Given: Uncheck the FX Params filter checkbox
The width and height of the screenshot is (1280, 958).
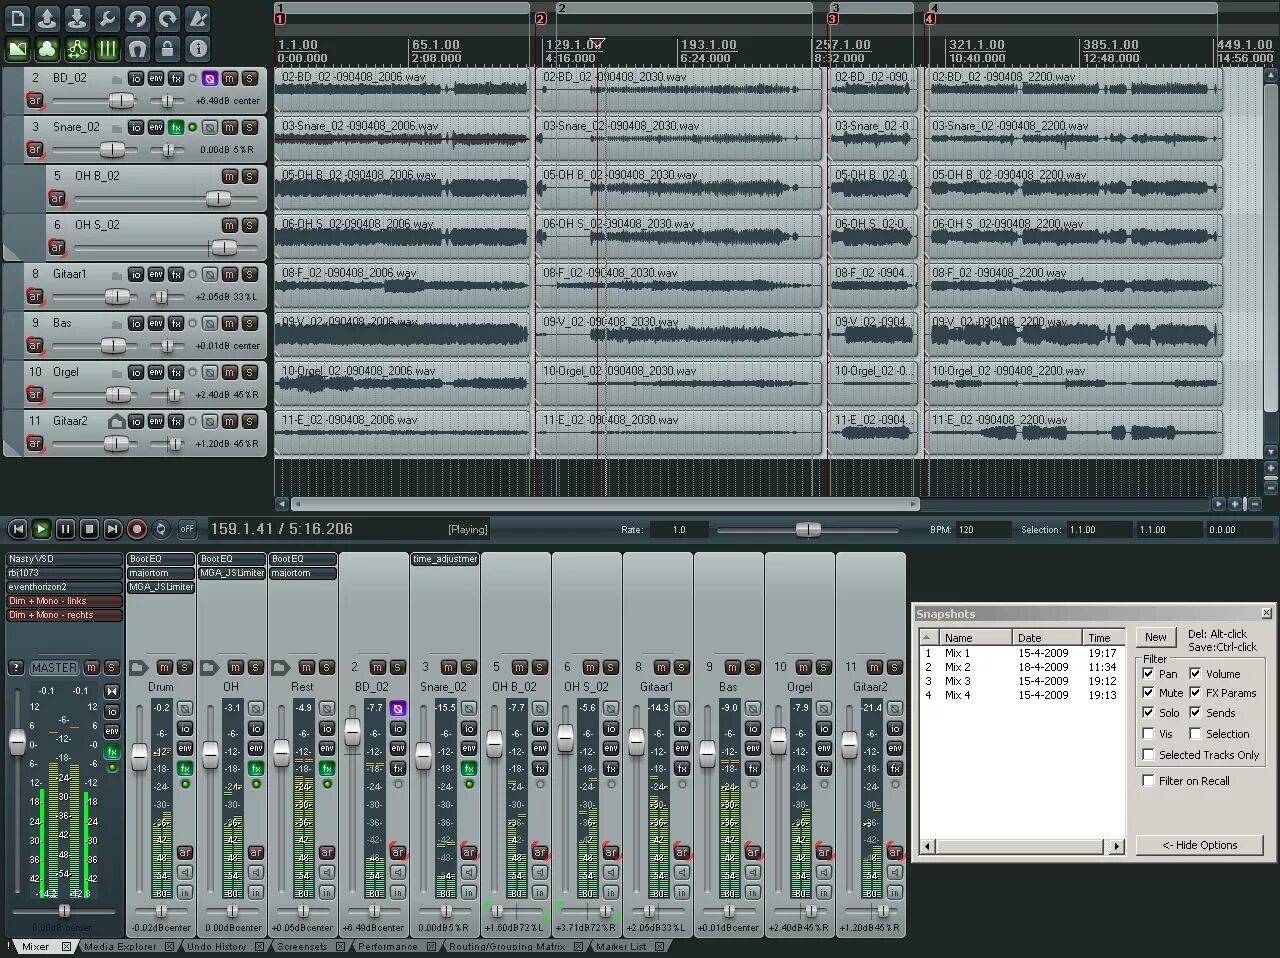Looking at the screenshot, I should click(1195, 693).
